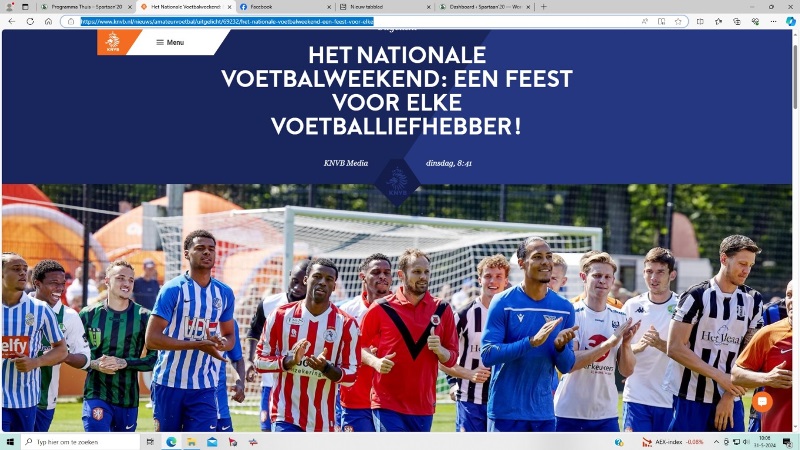Open Edge Collections icon
The height and width of the screenshot is (450, 800).
[x=737, y=21]
